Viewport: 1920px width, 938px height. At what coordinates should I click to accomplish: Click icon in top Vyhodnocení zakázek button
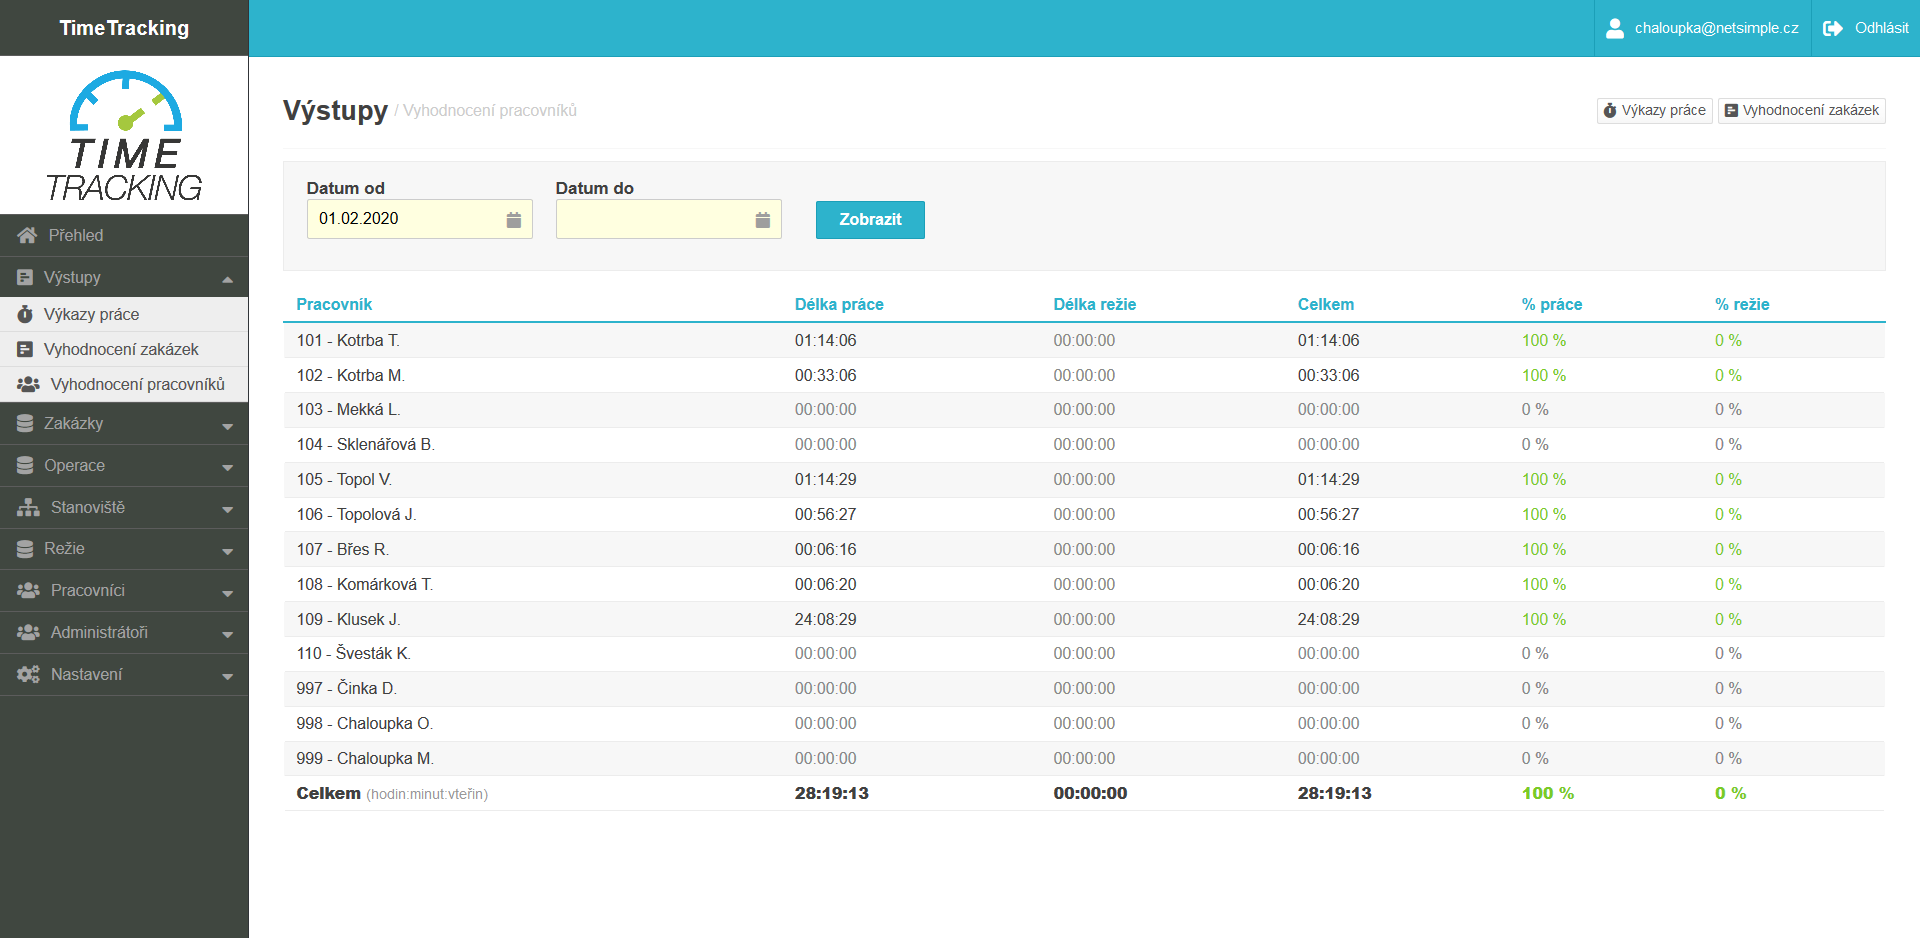coord(1731,110)
